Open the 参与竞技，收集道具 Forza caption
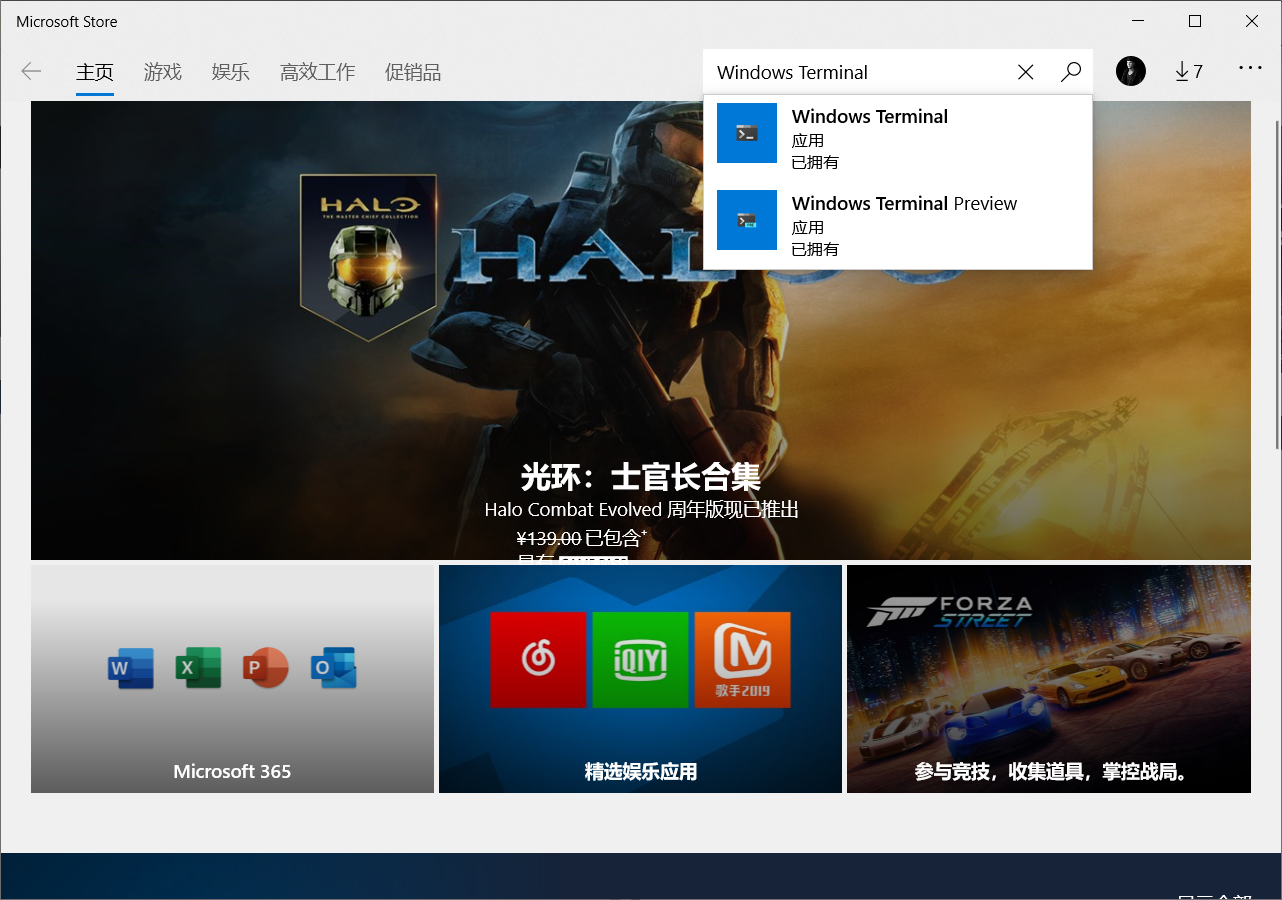The width and height of the screenshot is (1282, 900). tap(1050, 771)
